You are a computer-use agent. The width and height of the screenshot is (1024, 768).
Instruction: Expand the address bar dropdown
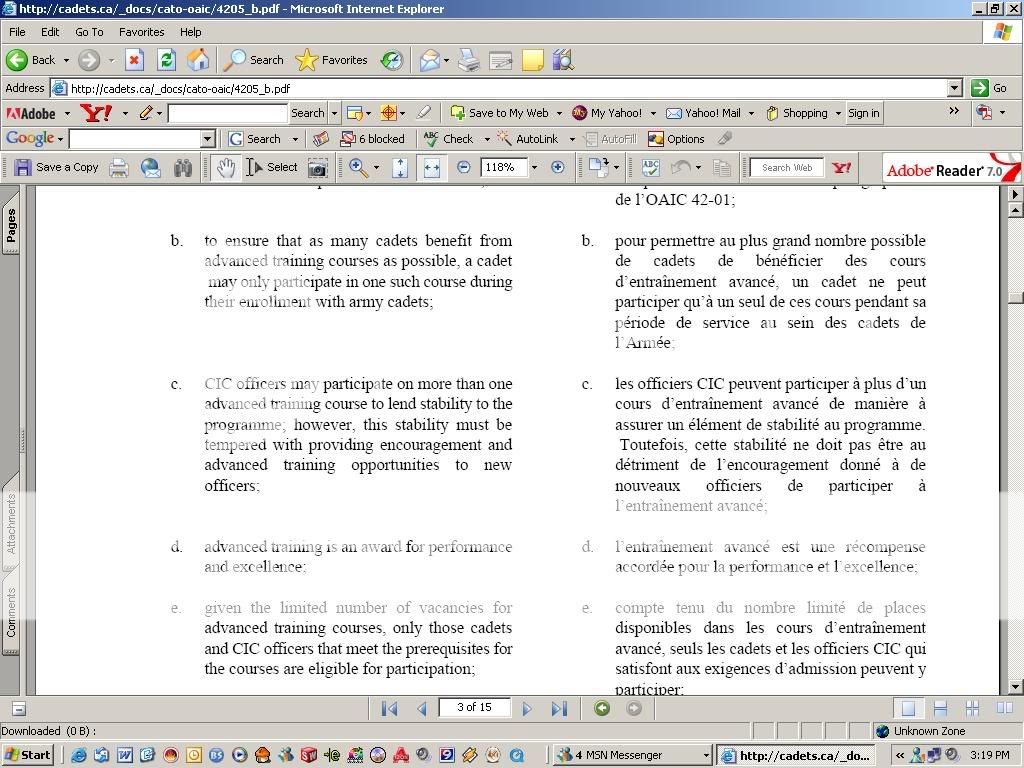click(954, 88)
